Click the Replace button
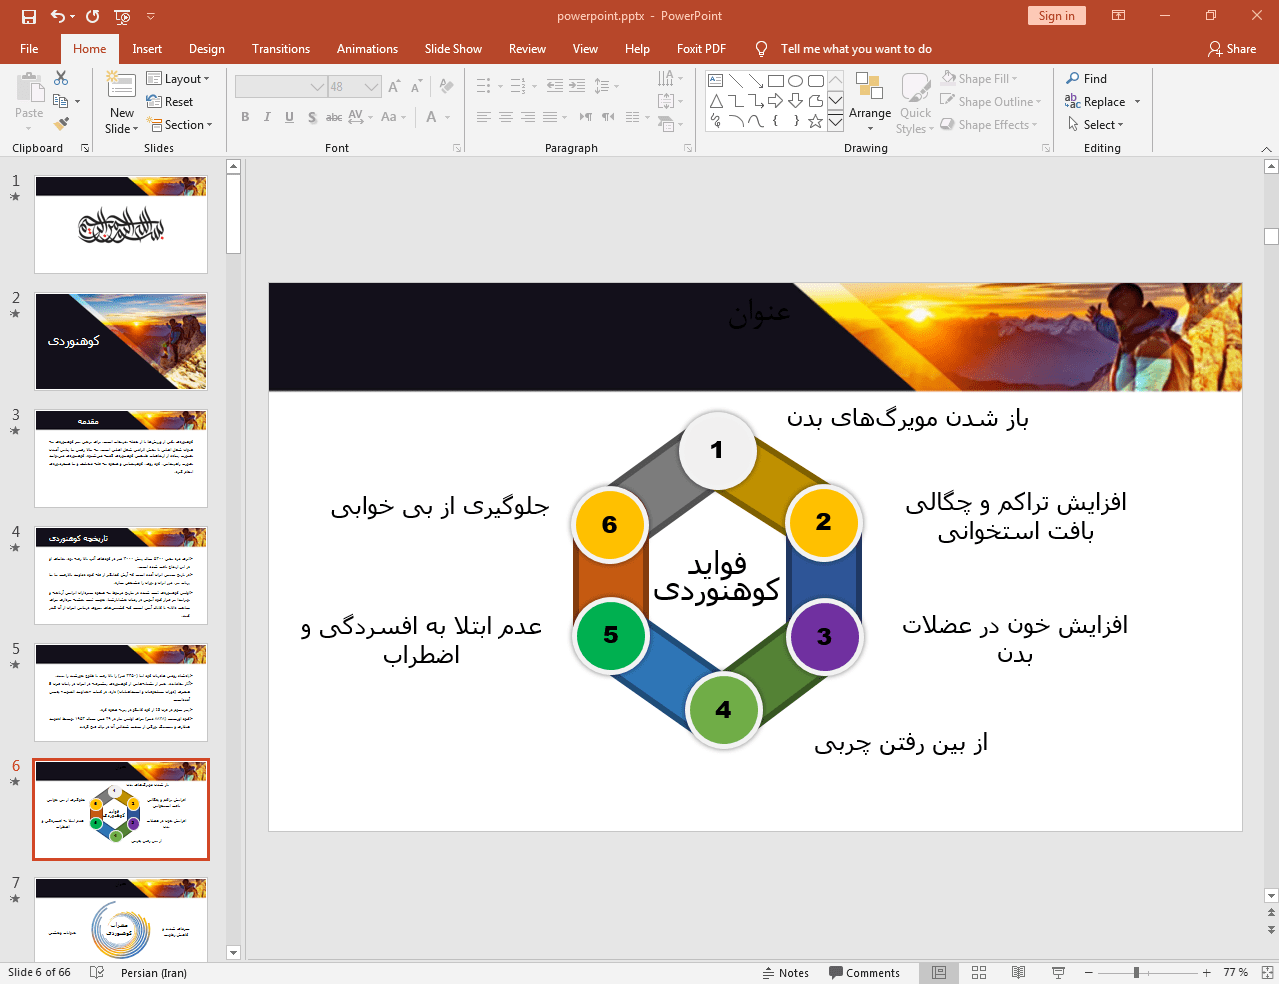Image resolution: width=1279 pixels, height=984 pixels. tap(1103, 102)
